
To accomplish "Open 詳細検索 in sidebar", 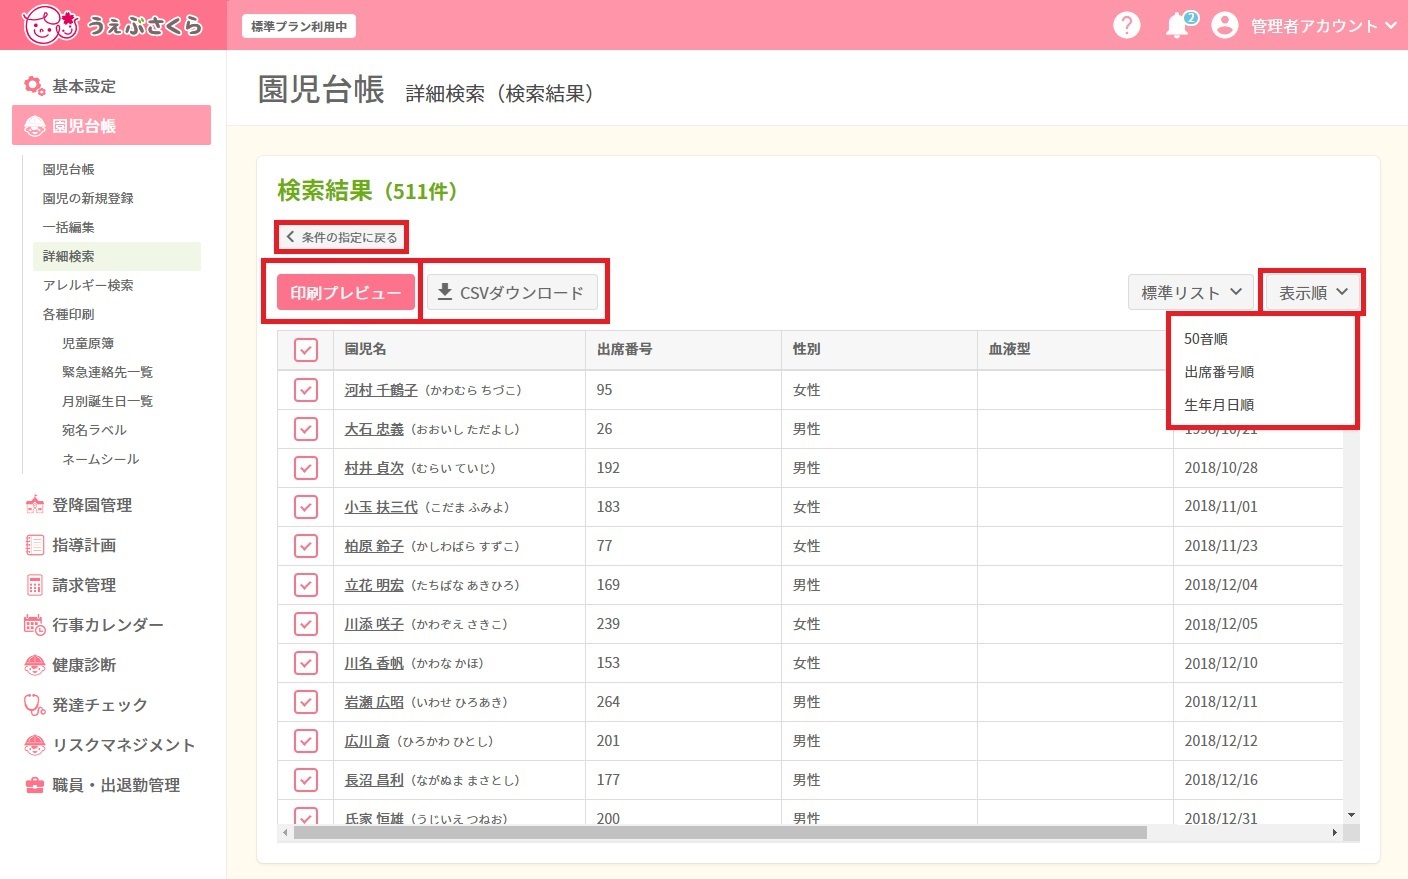I will click(117, 256).
